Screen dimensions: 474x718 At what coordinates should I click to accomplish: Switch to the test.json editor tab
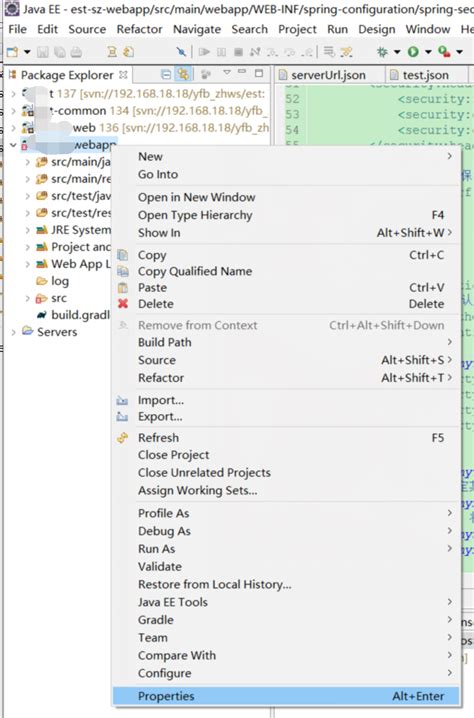pyautogui.click(x=425, y=75)
